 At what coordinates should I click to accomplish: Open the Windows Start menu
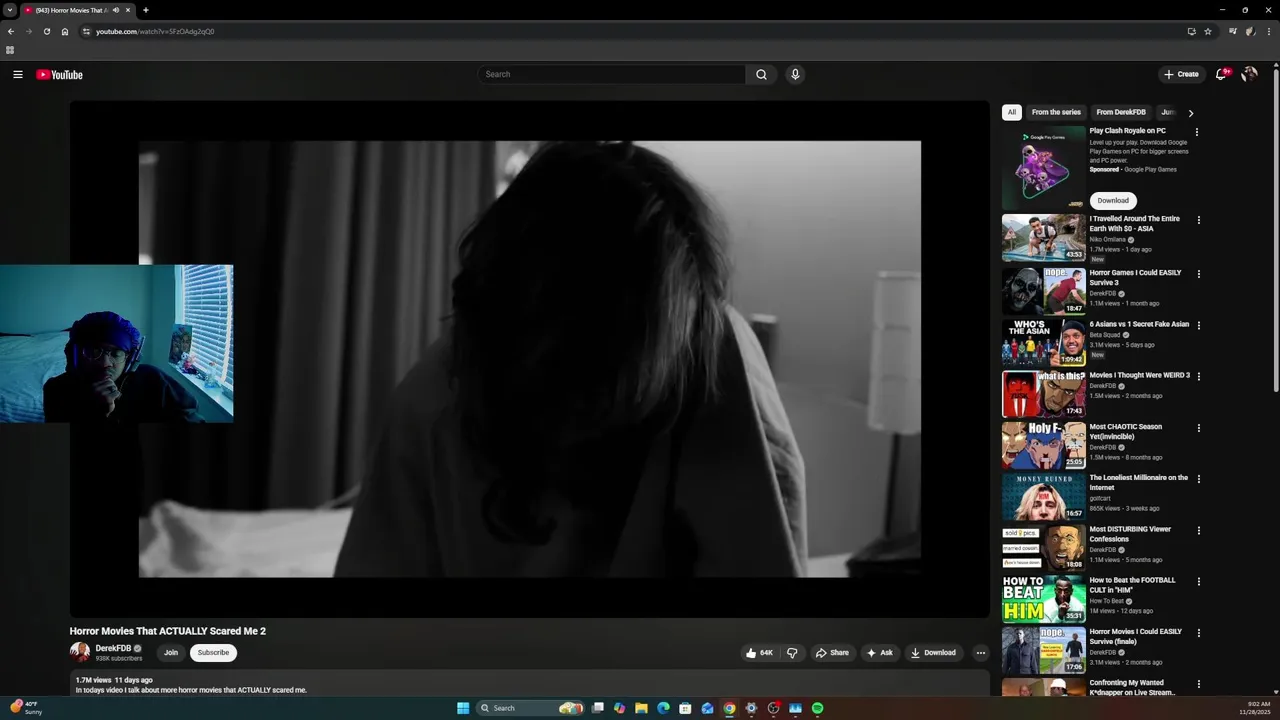point(463,708)
